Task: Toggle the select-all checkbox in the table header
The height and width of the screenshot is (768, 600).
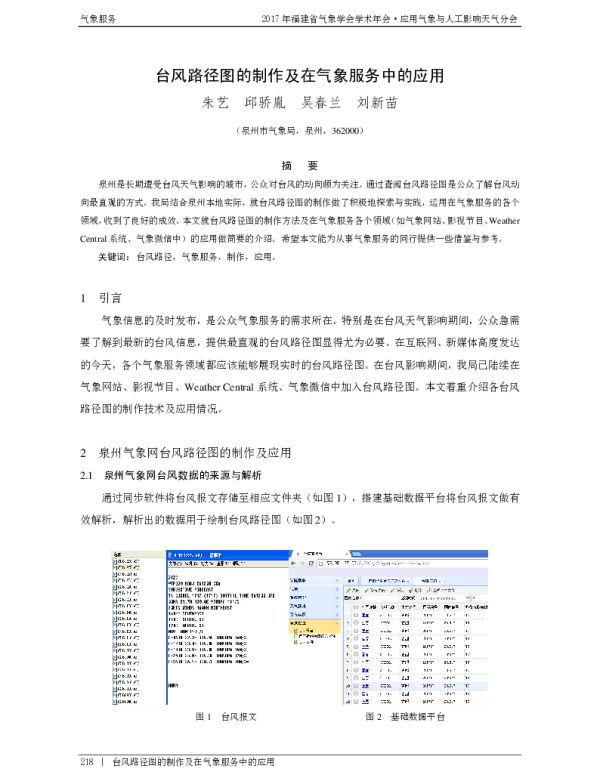Action: coord(354,607)
